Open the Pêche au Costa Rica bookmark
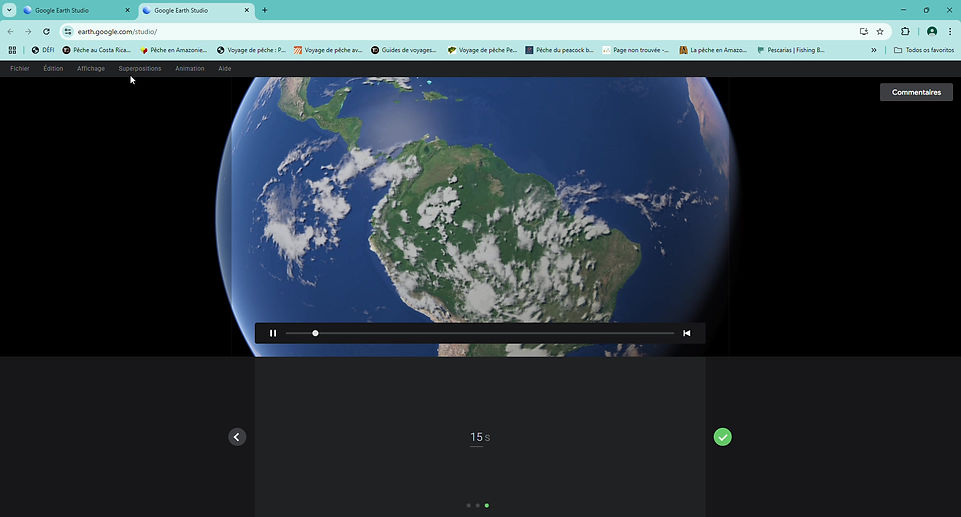This screenshot has width=961, height=517. pos(97,50)
